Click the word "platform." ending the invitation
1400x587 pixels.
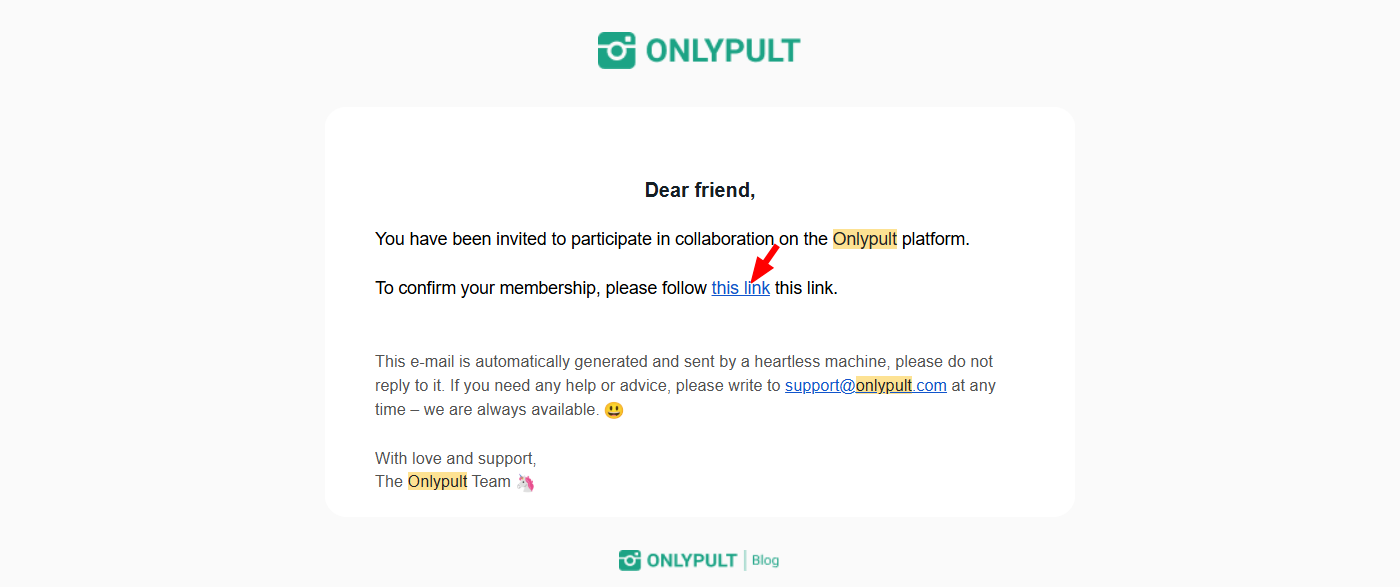(936, 239)
